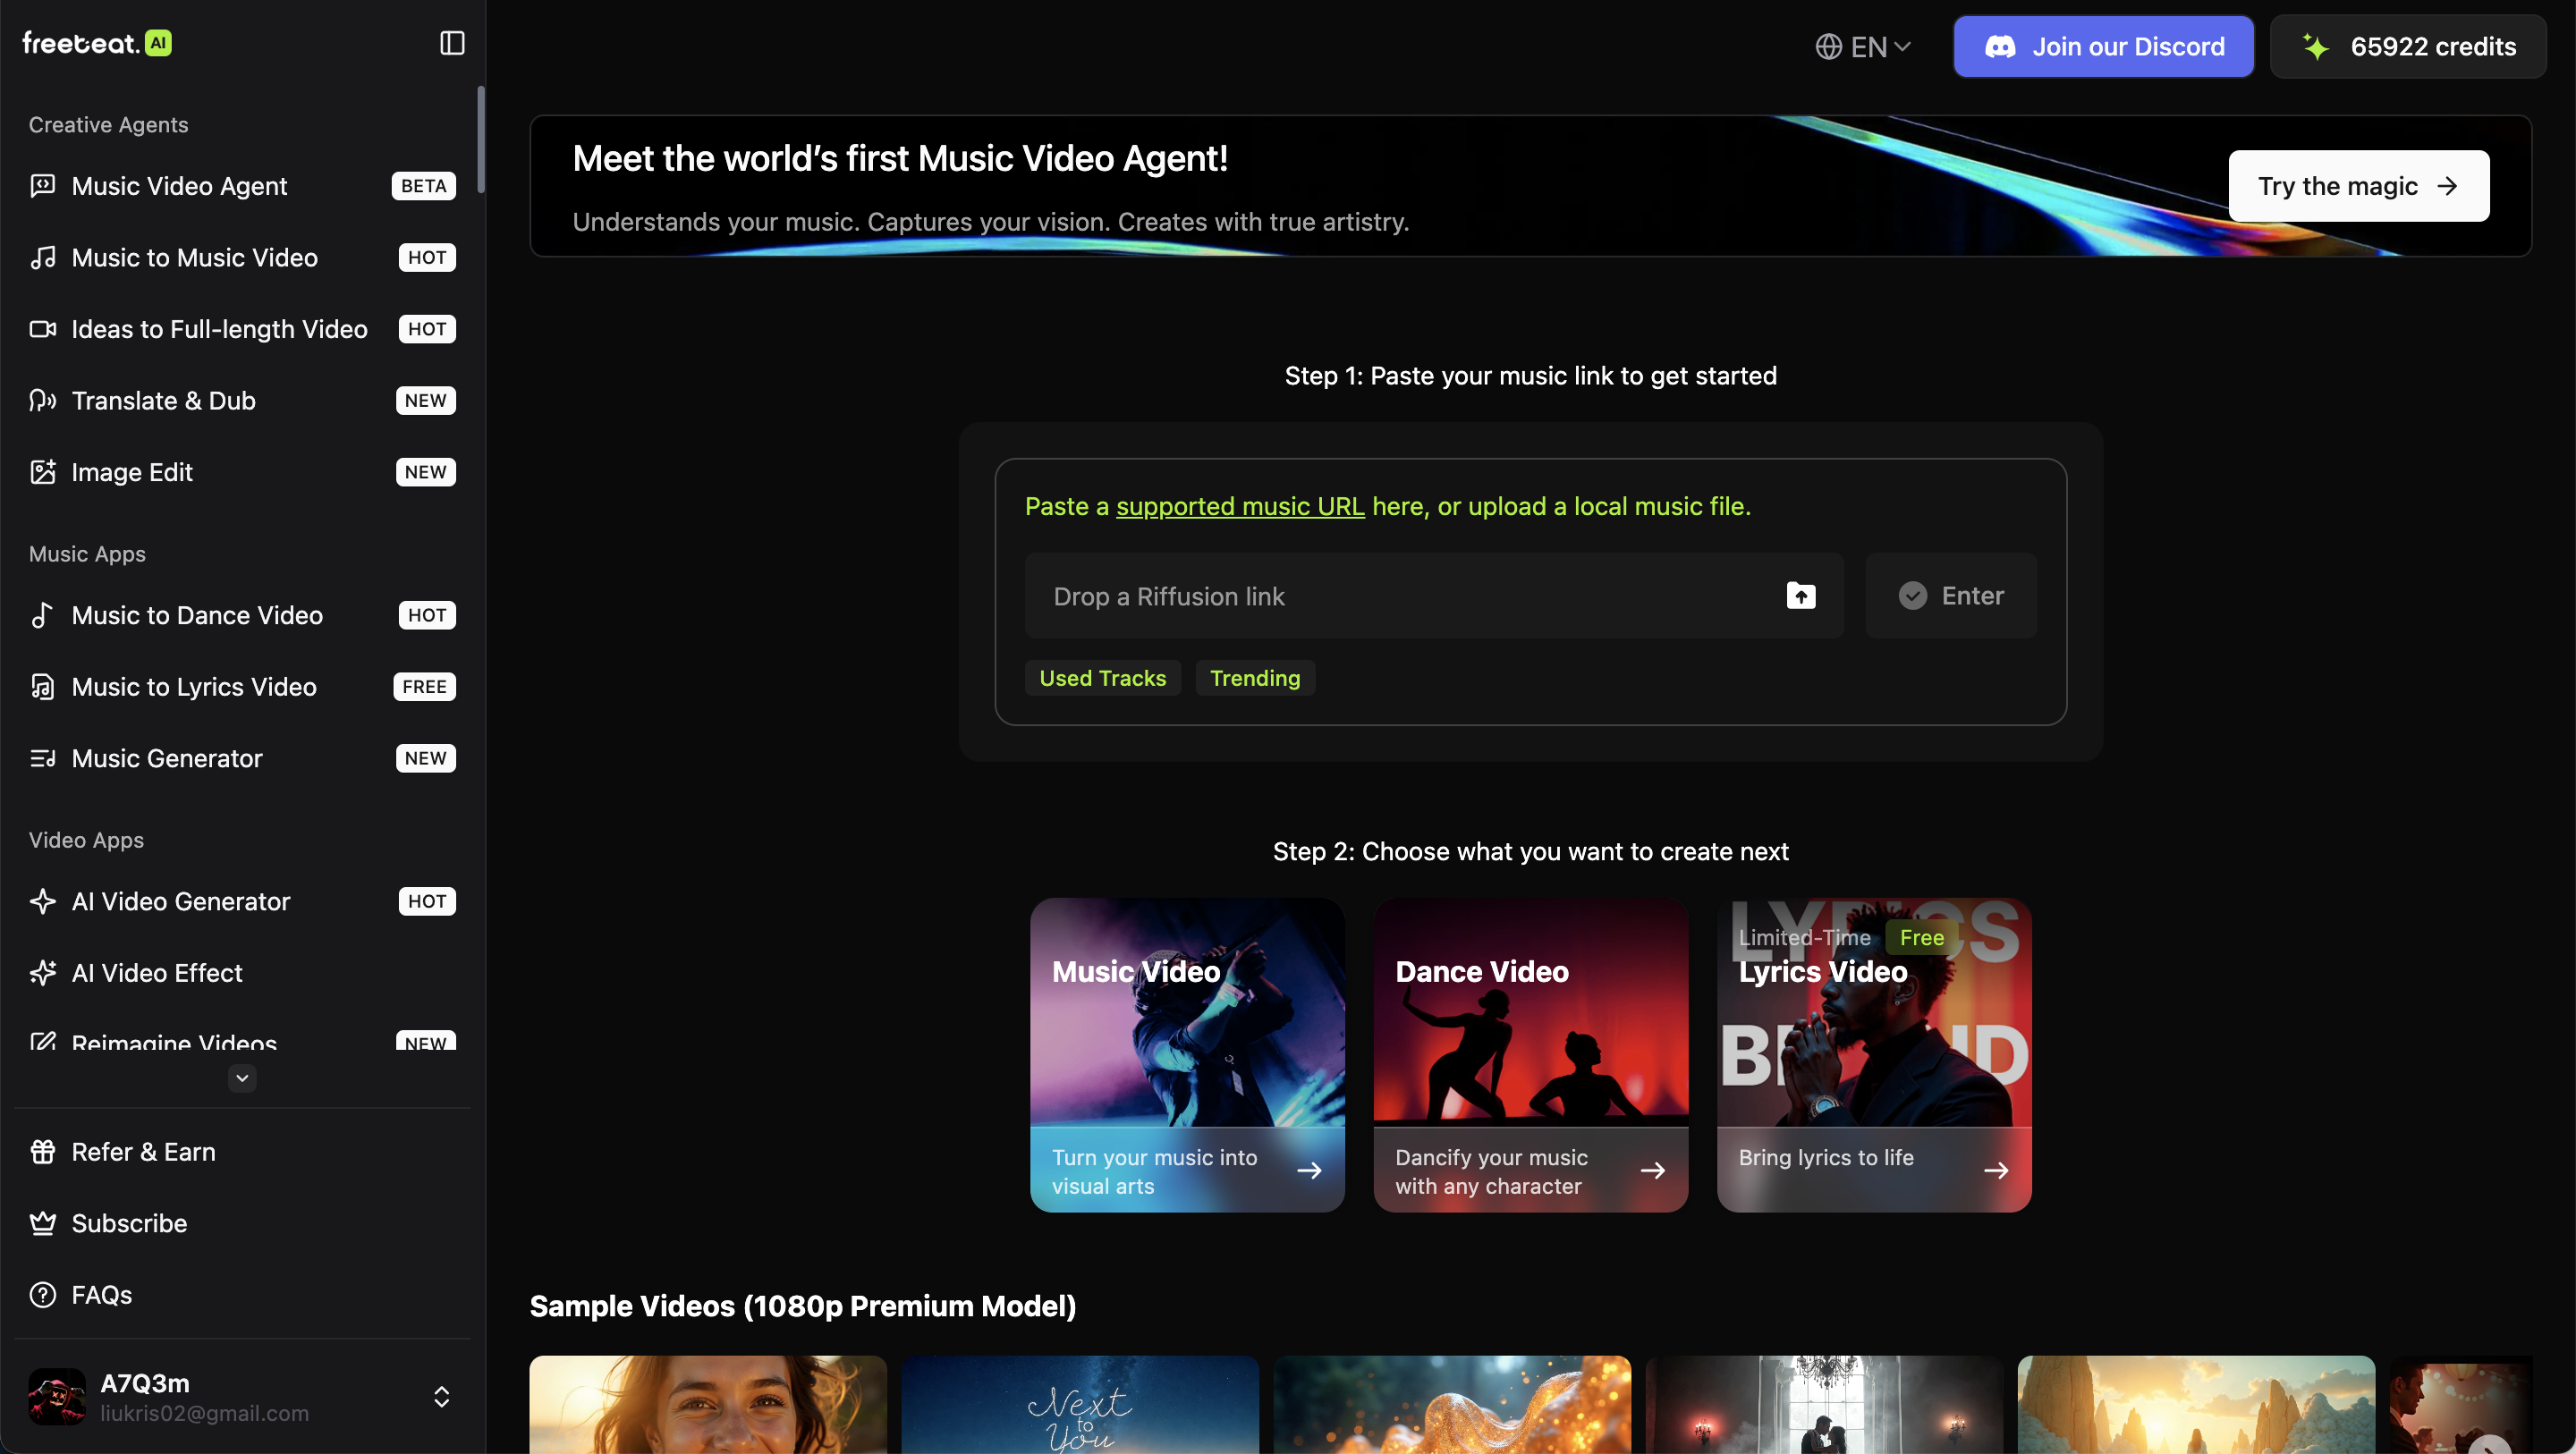Click the sparkle credits icon
Image resolution: width=2576 pixels, height=1454 pixels.
[2315, 47]
